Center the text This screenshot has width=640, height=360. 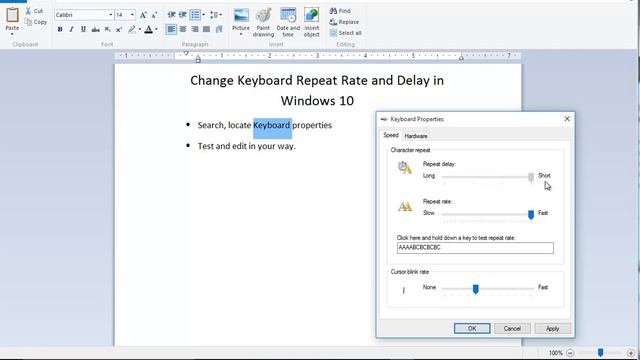click(183, 29)
